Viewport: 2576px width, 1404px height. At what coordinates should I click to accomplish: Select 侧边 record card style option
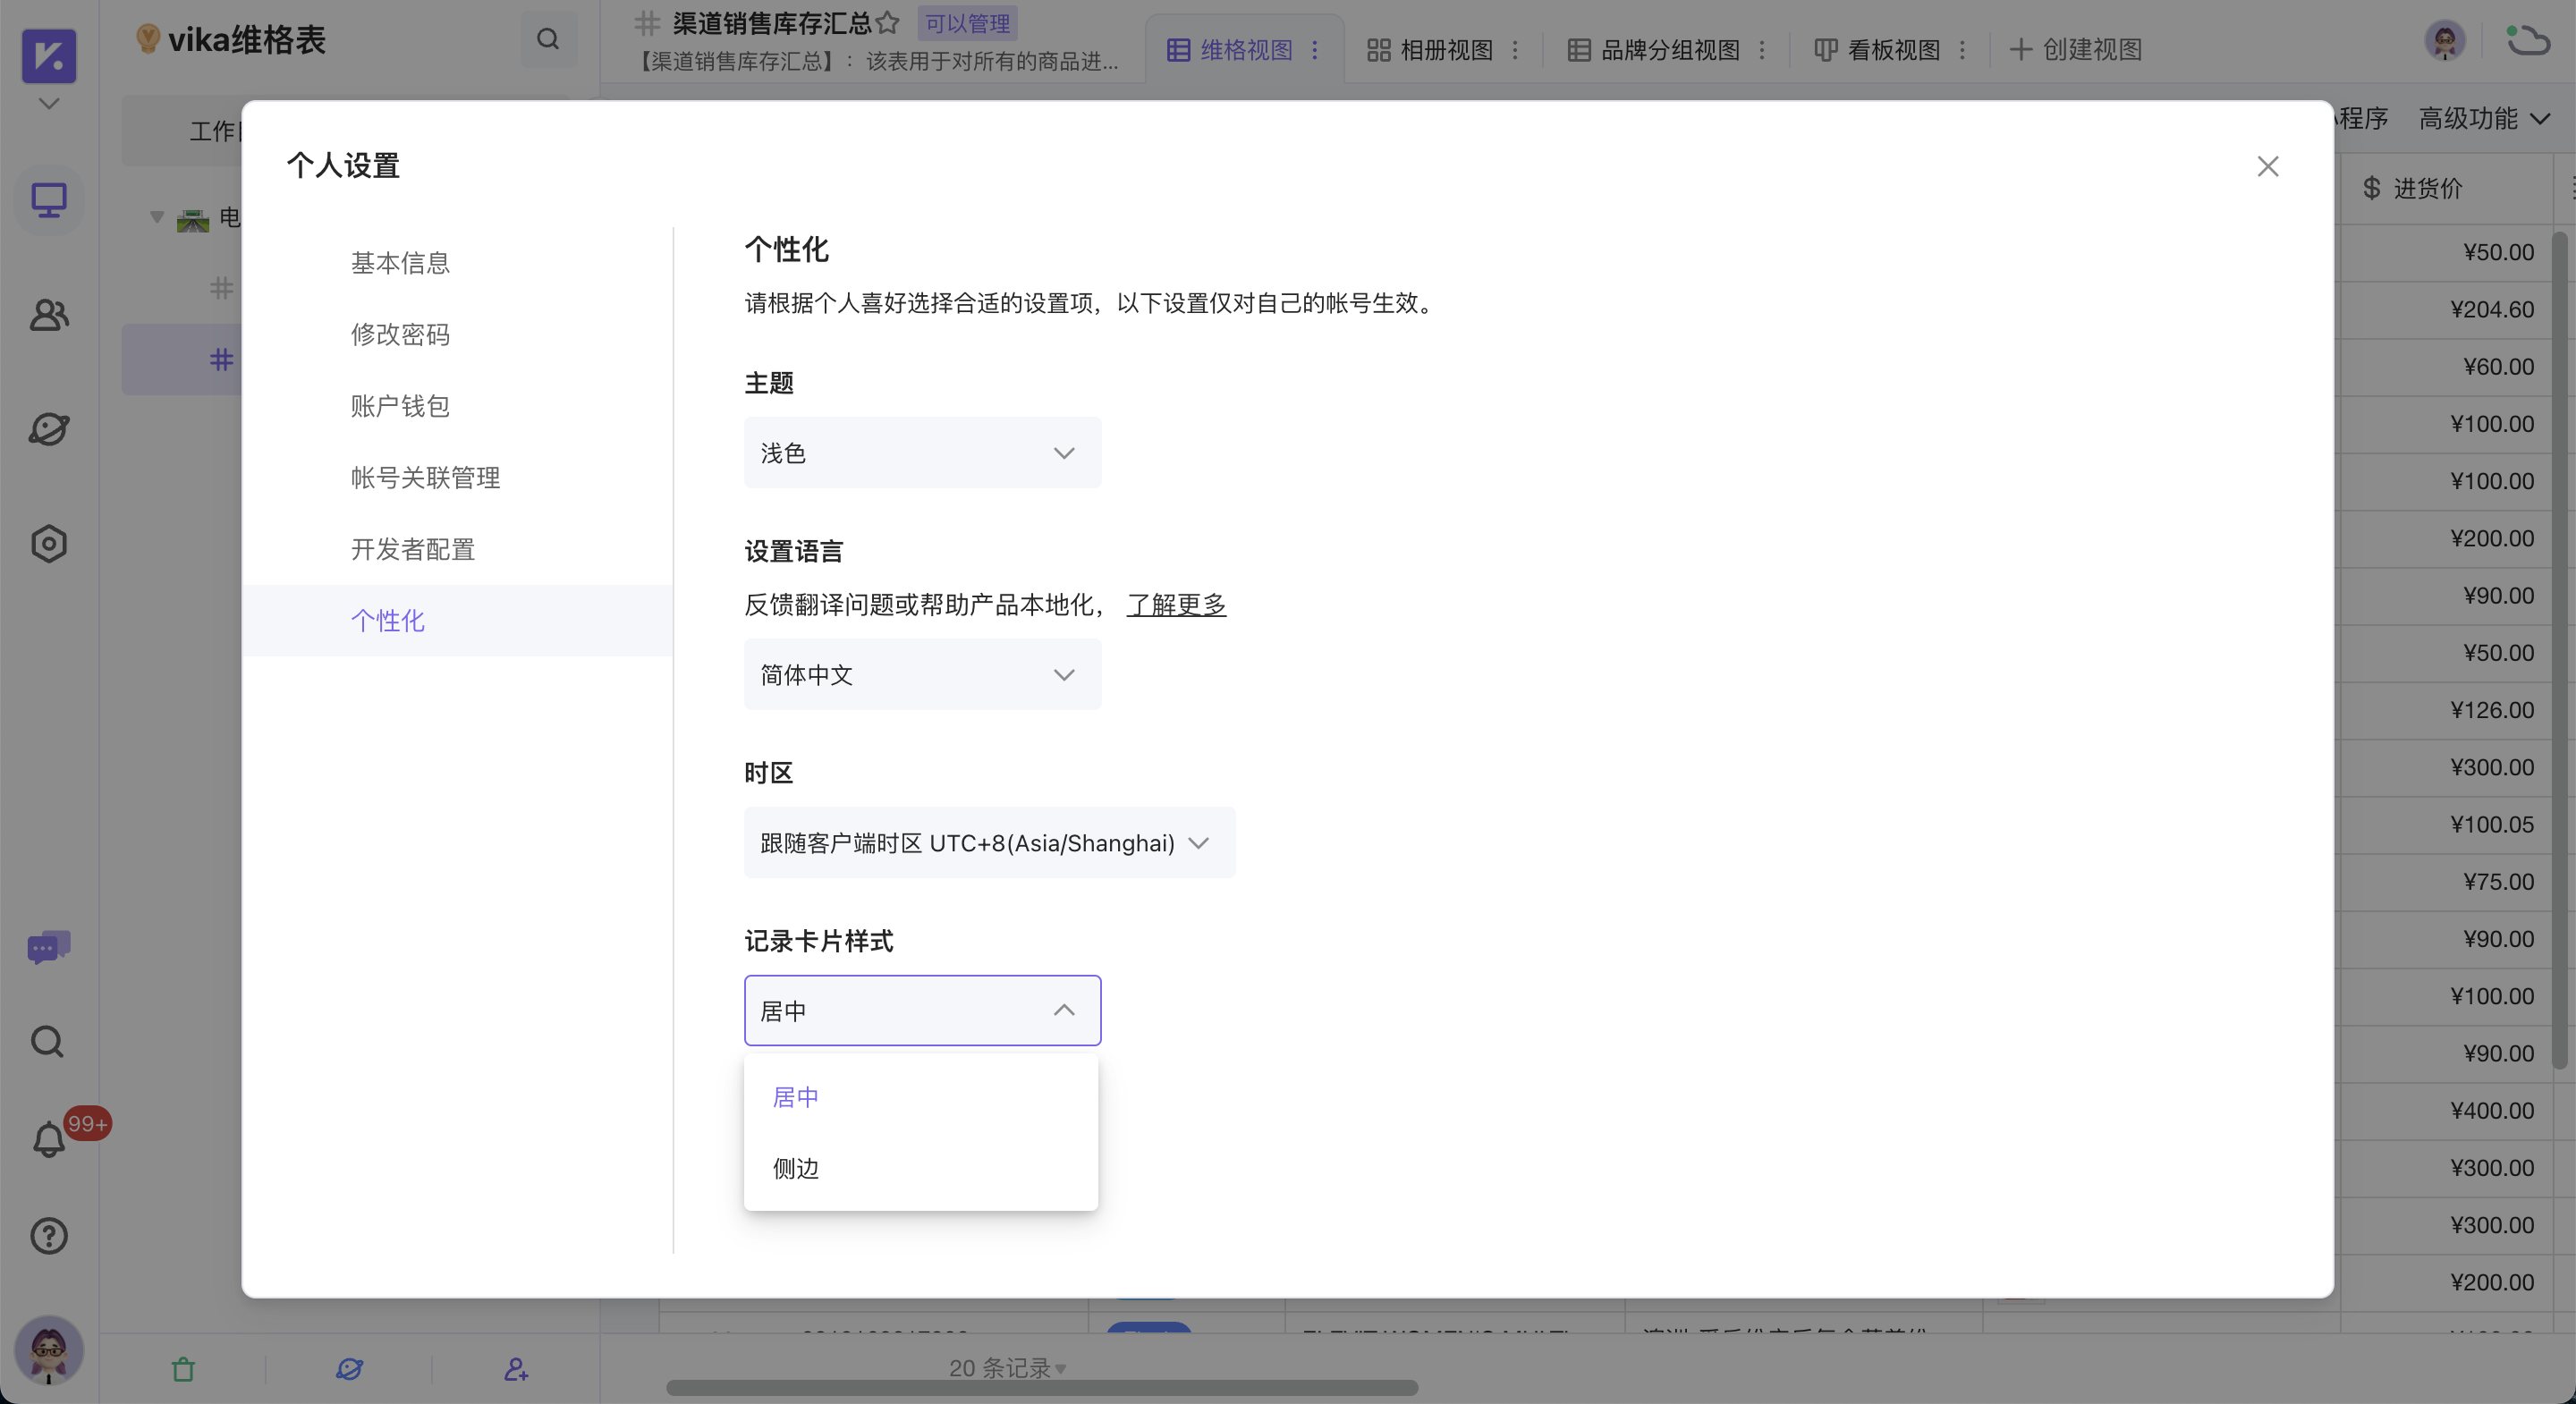click(795, 1168)
